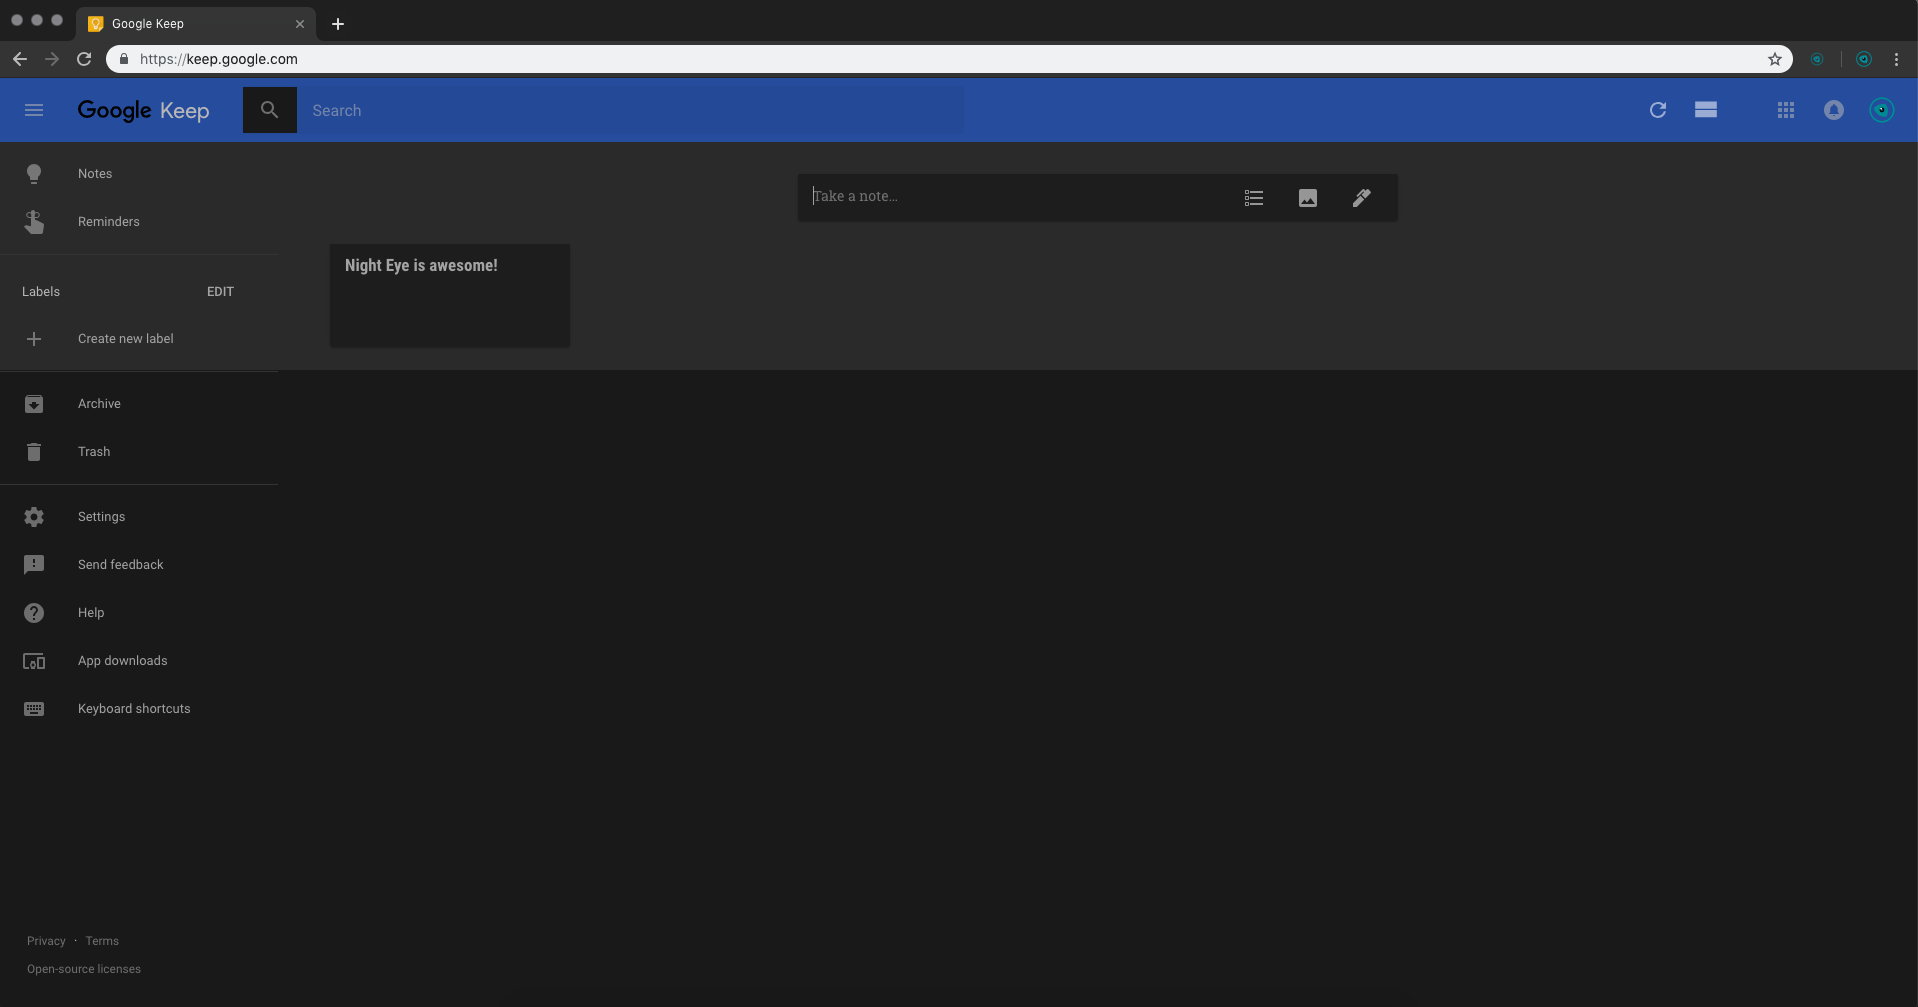
Task: Select the Google Keep browser tab
Action: 196,24
